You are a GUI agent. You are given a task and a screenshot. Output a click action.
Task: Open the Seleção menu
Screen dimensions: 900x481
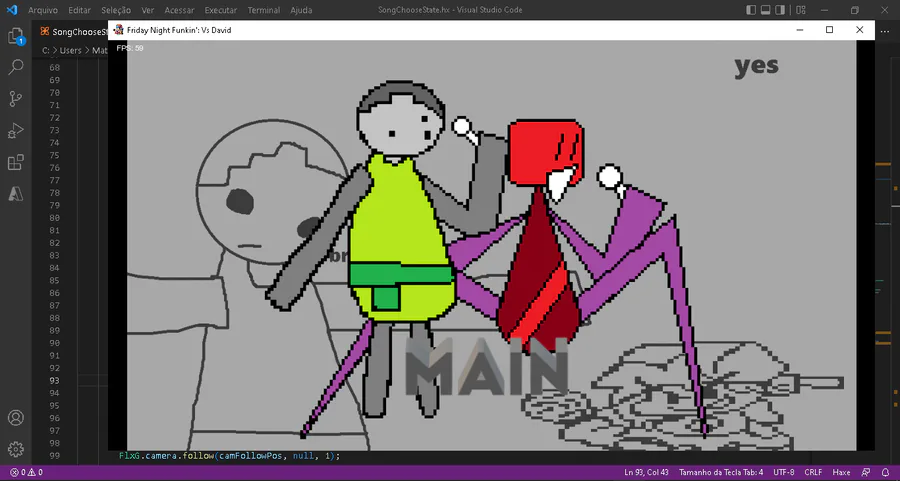116,10
